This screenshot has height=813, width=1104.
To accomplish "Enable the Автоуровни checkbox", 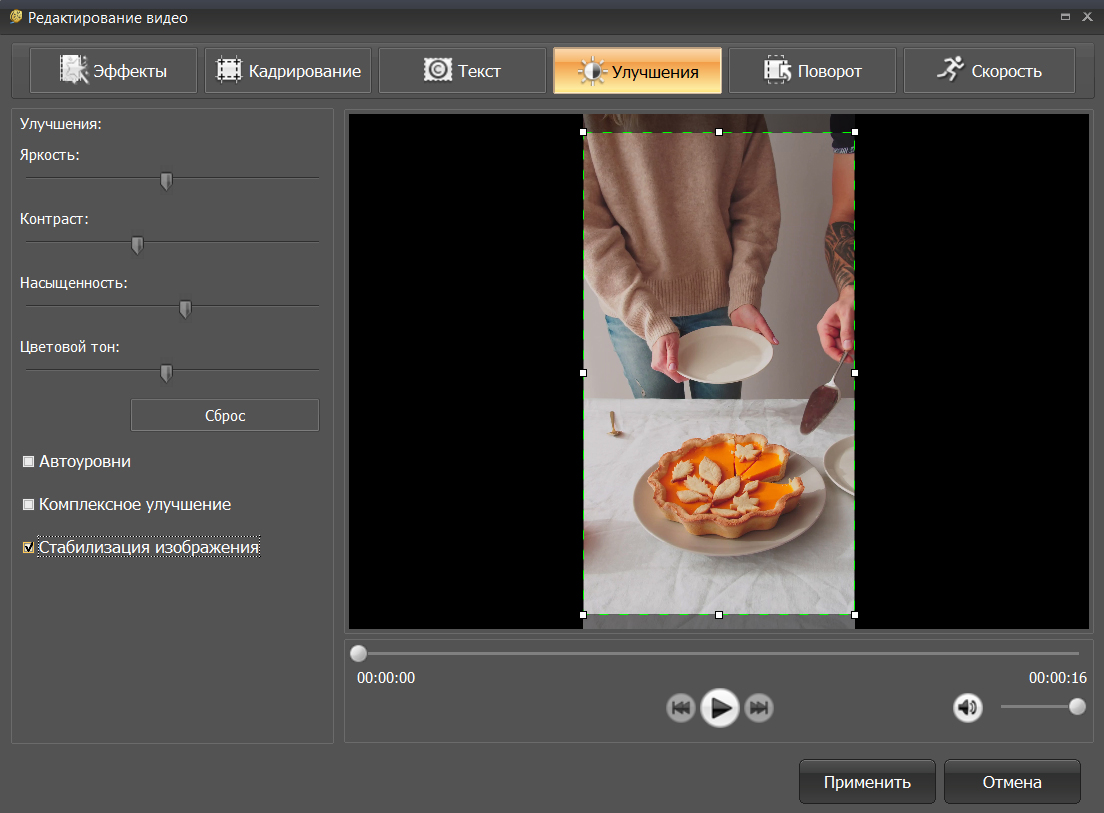I will (28, 462).
